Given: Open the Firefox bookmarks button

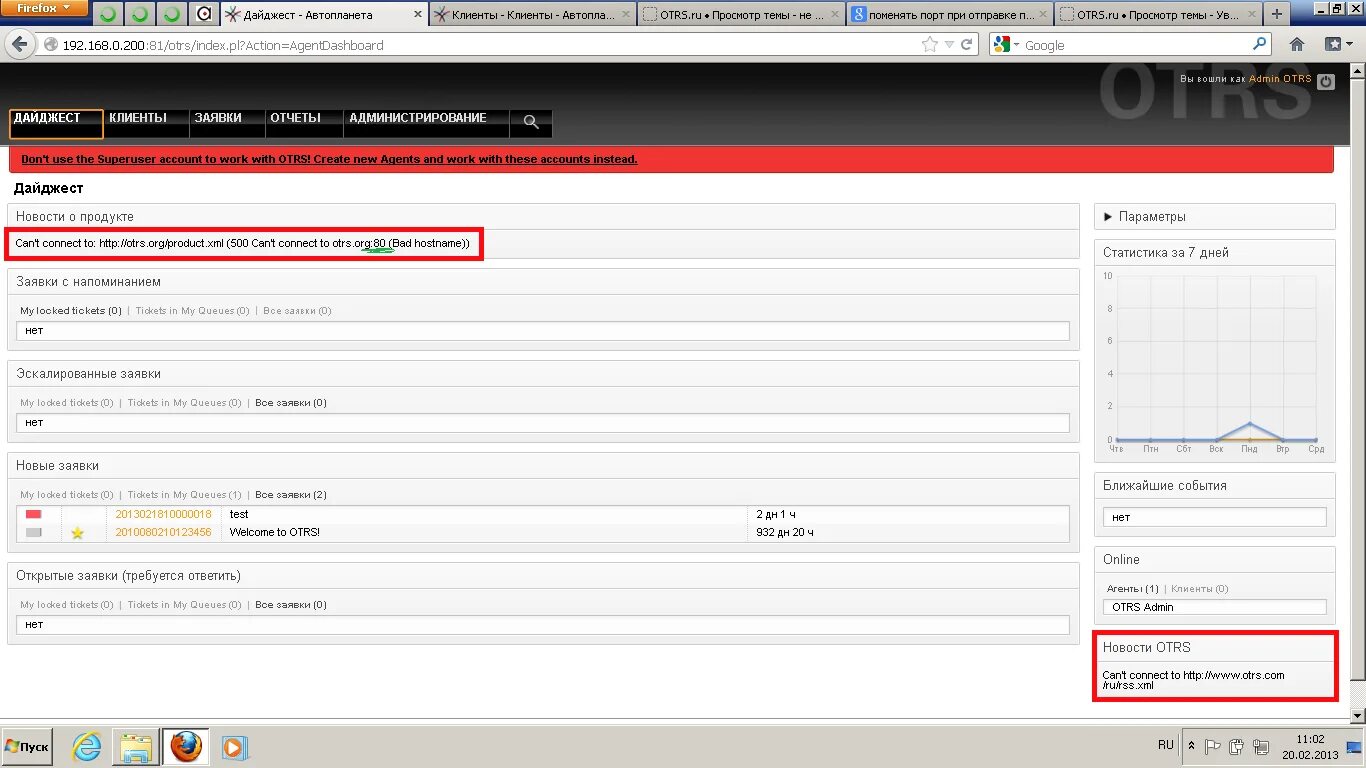Looking at the screenshot, I should [x=1337, y=45].
